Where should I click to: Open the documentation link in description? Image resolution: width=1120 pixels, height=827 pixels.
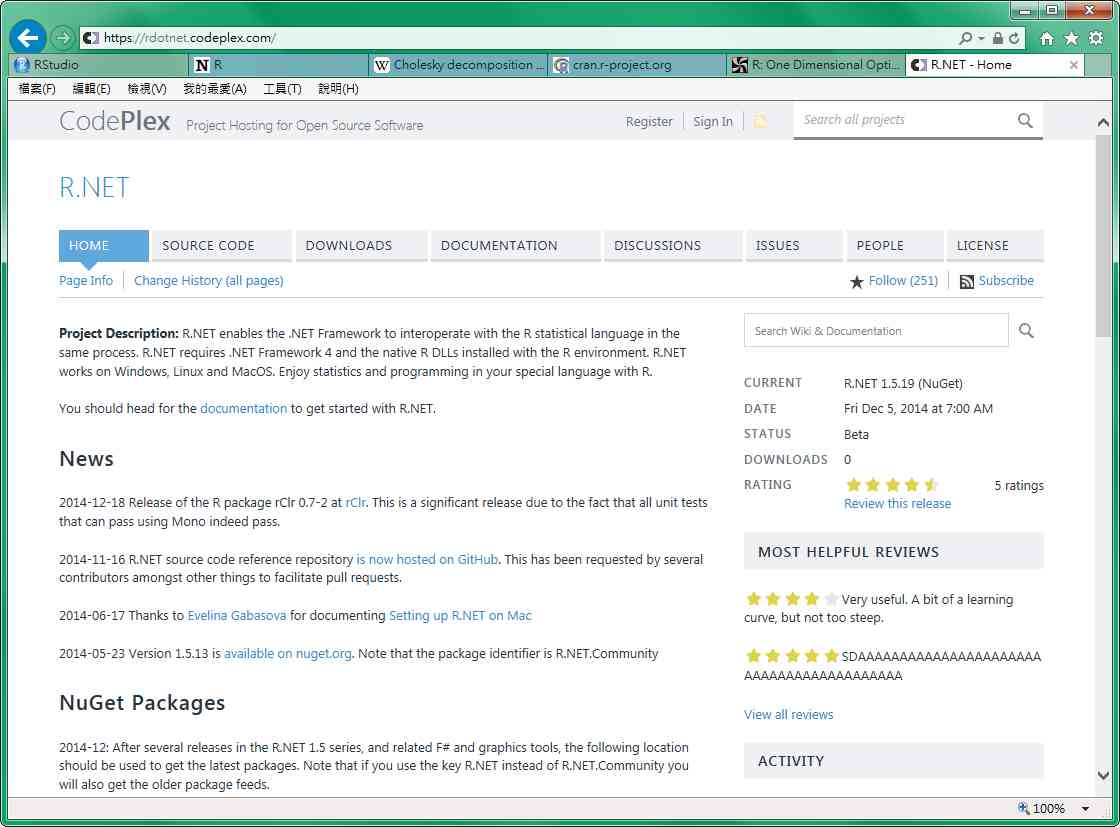tap(243, 409)
